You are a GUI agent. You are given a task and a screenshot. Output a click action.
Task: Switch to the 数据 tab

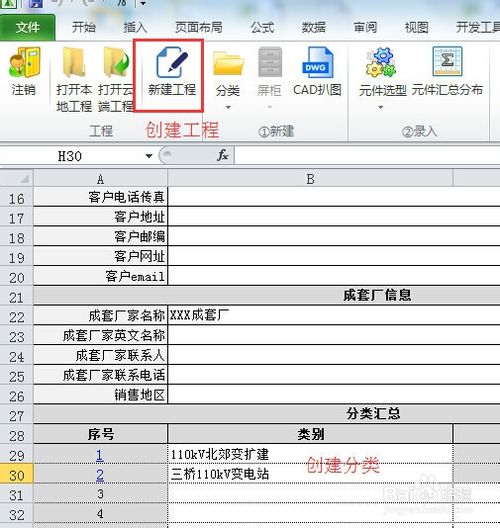313,27
